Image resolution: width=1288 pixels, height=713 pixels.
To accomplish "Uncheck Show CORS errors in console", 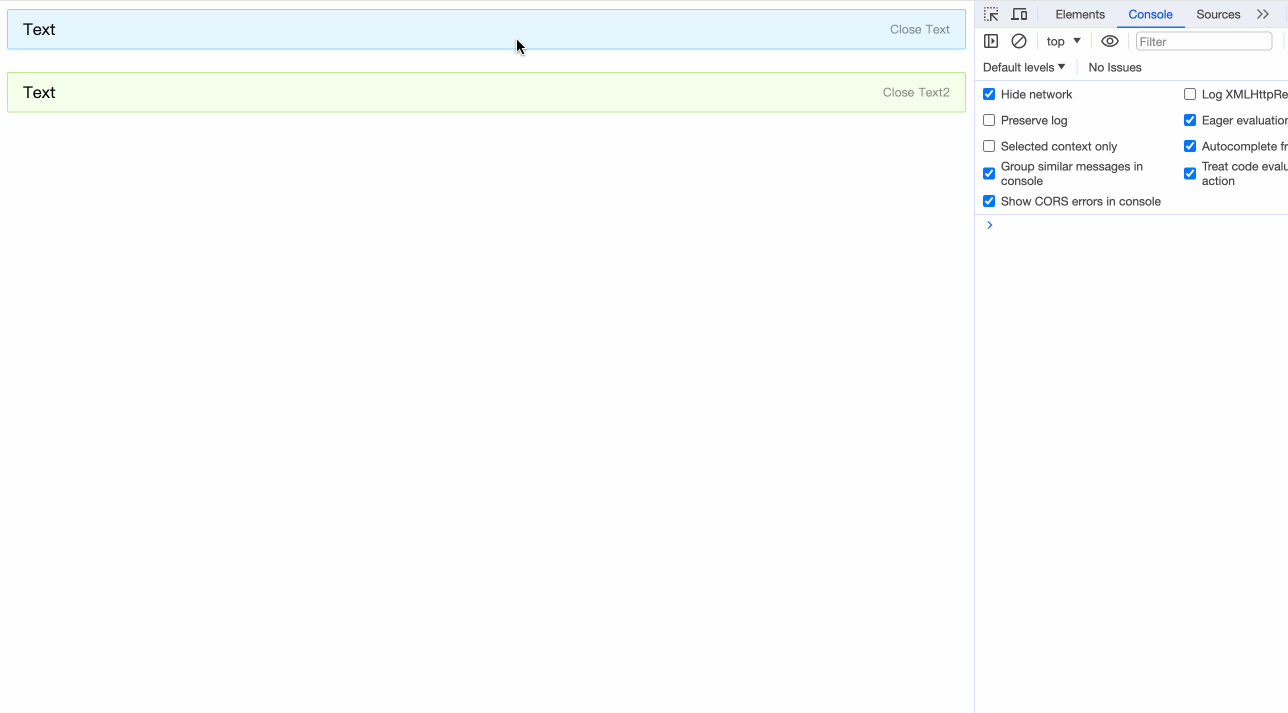I will tap(989, 201).
